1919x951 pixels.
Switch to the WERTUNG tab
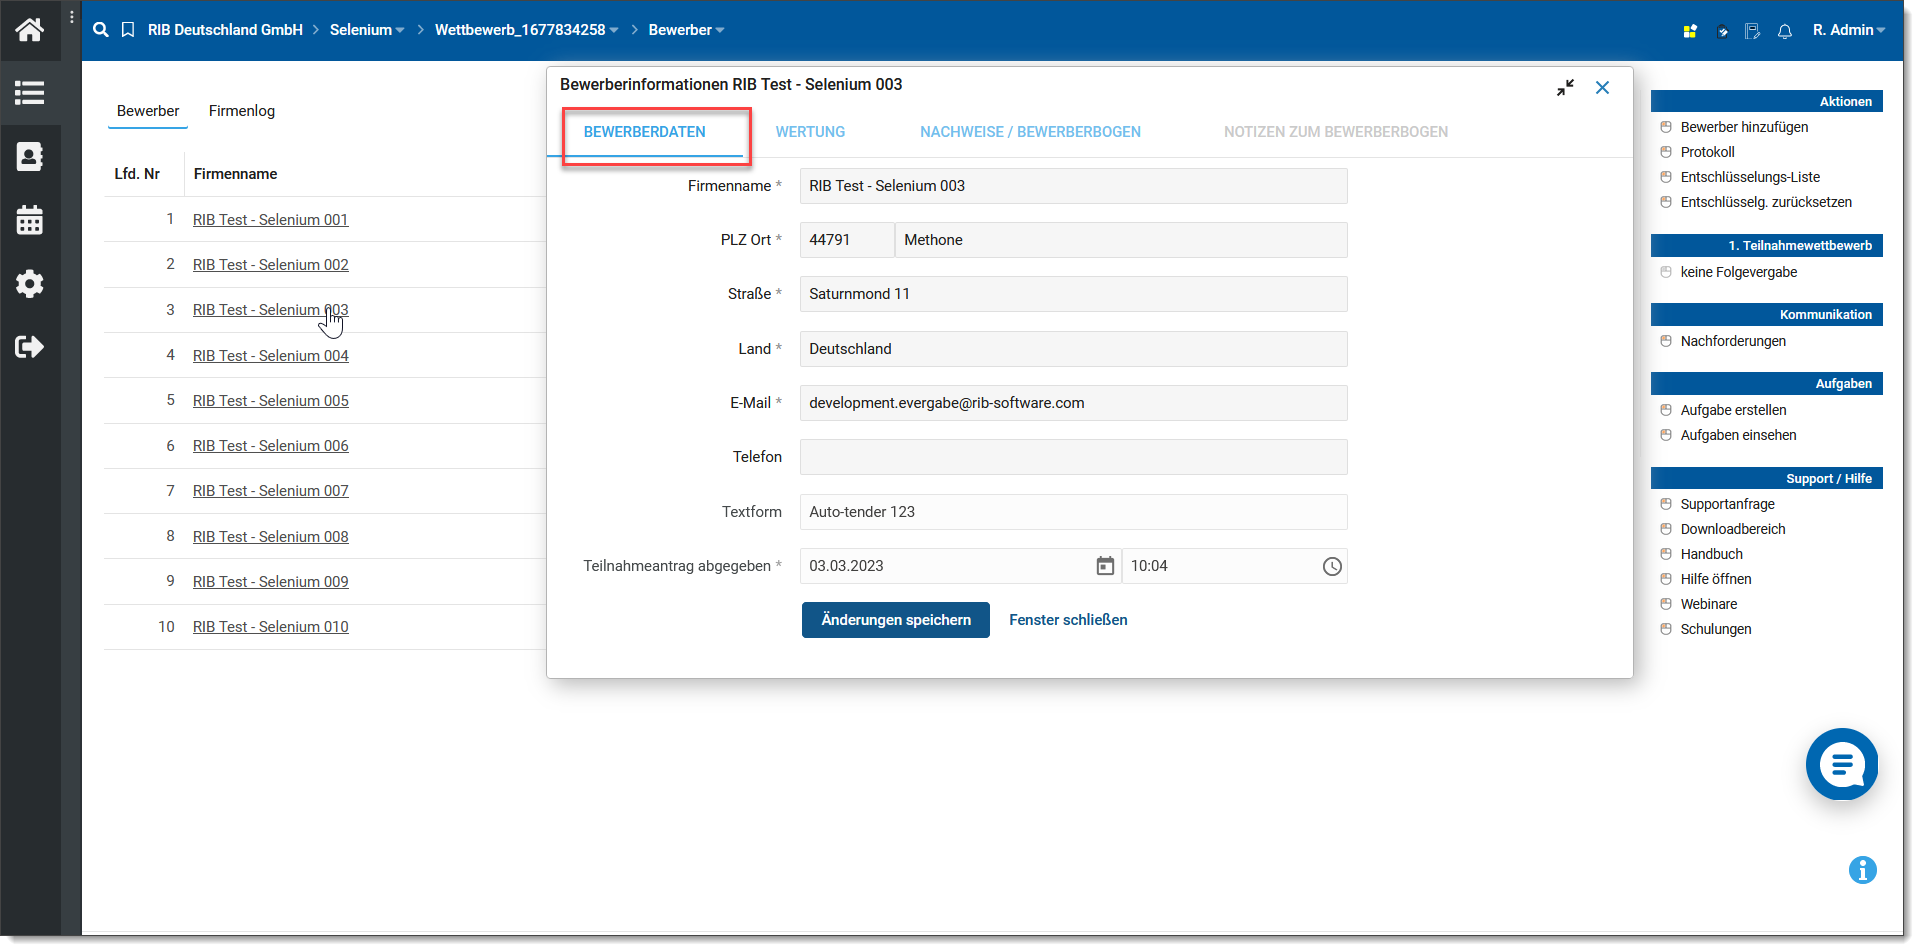tap(810, 132)
